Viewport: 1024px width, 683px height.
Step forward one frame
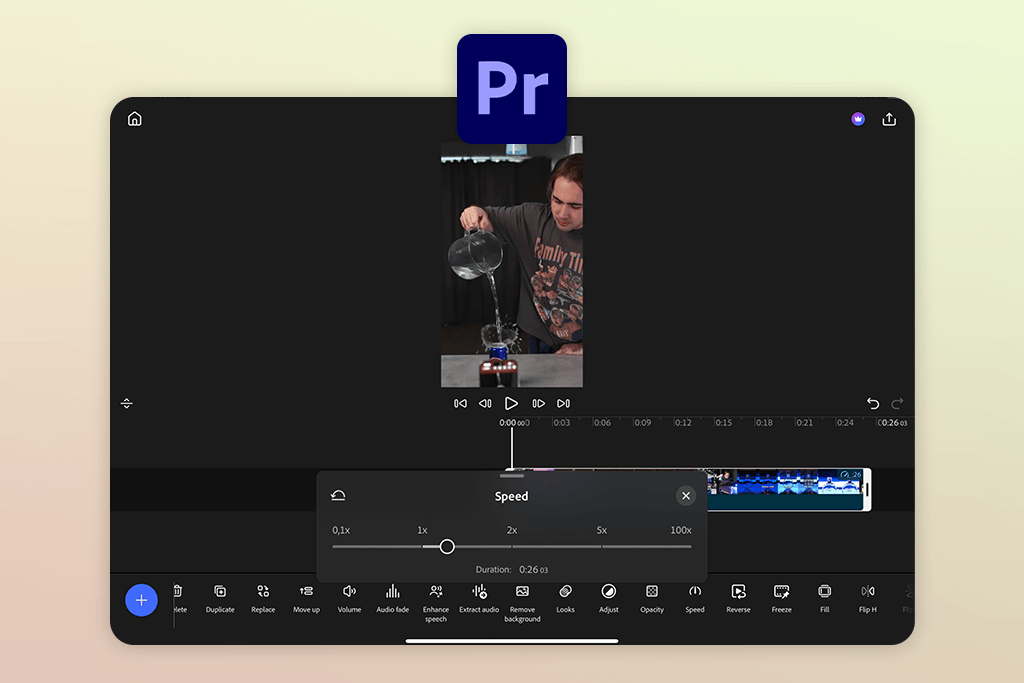tap(538, 404)
